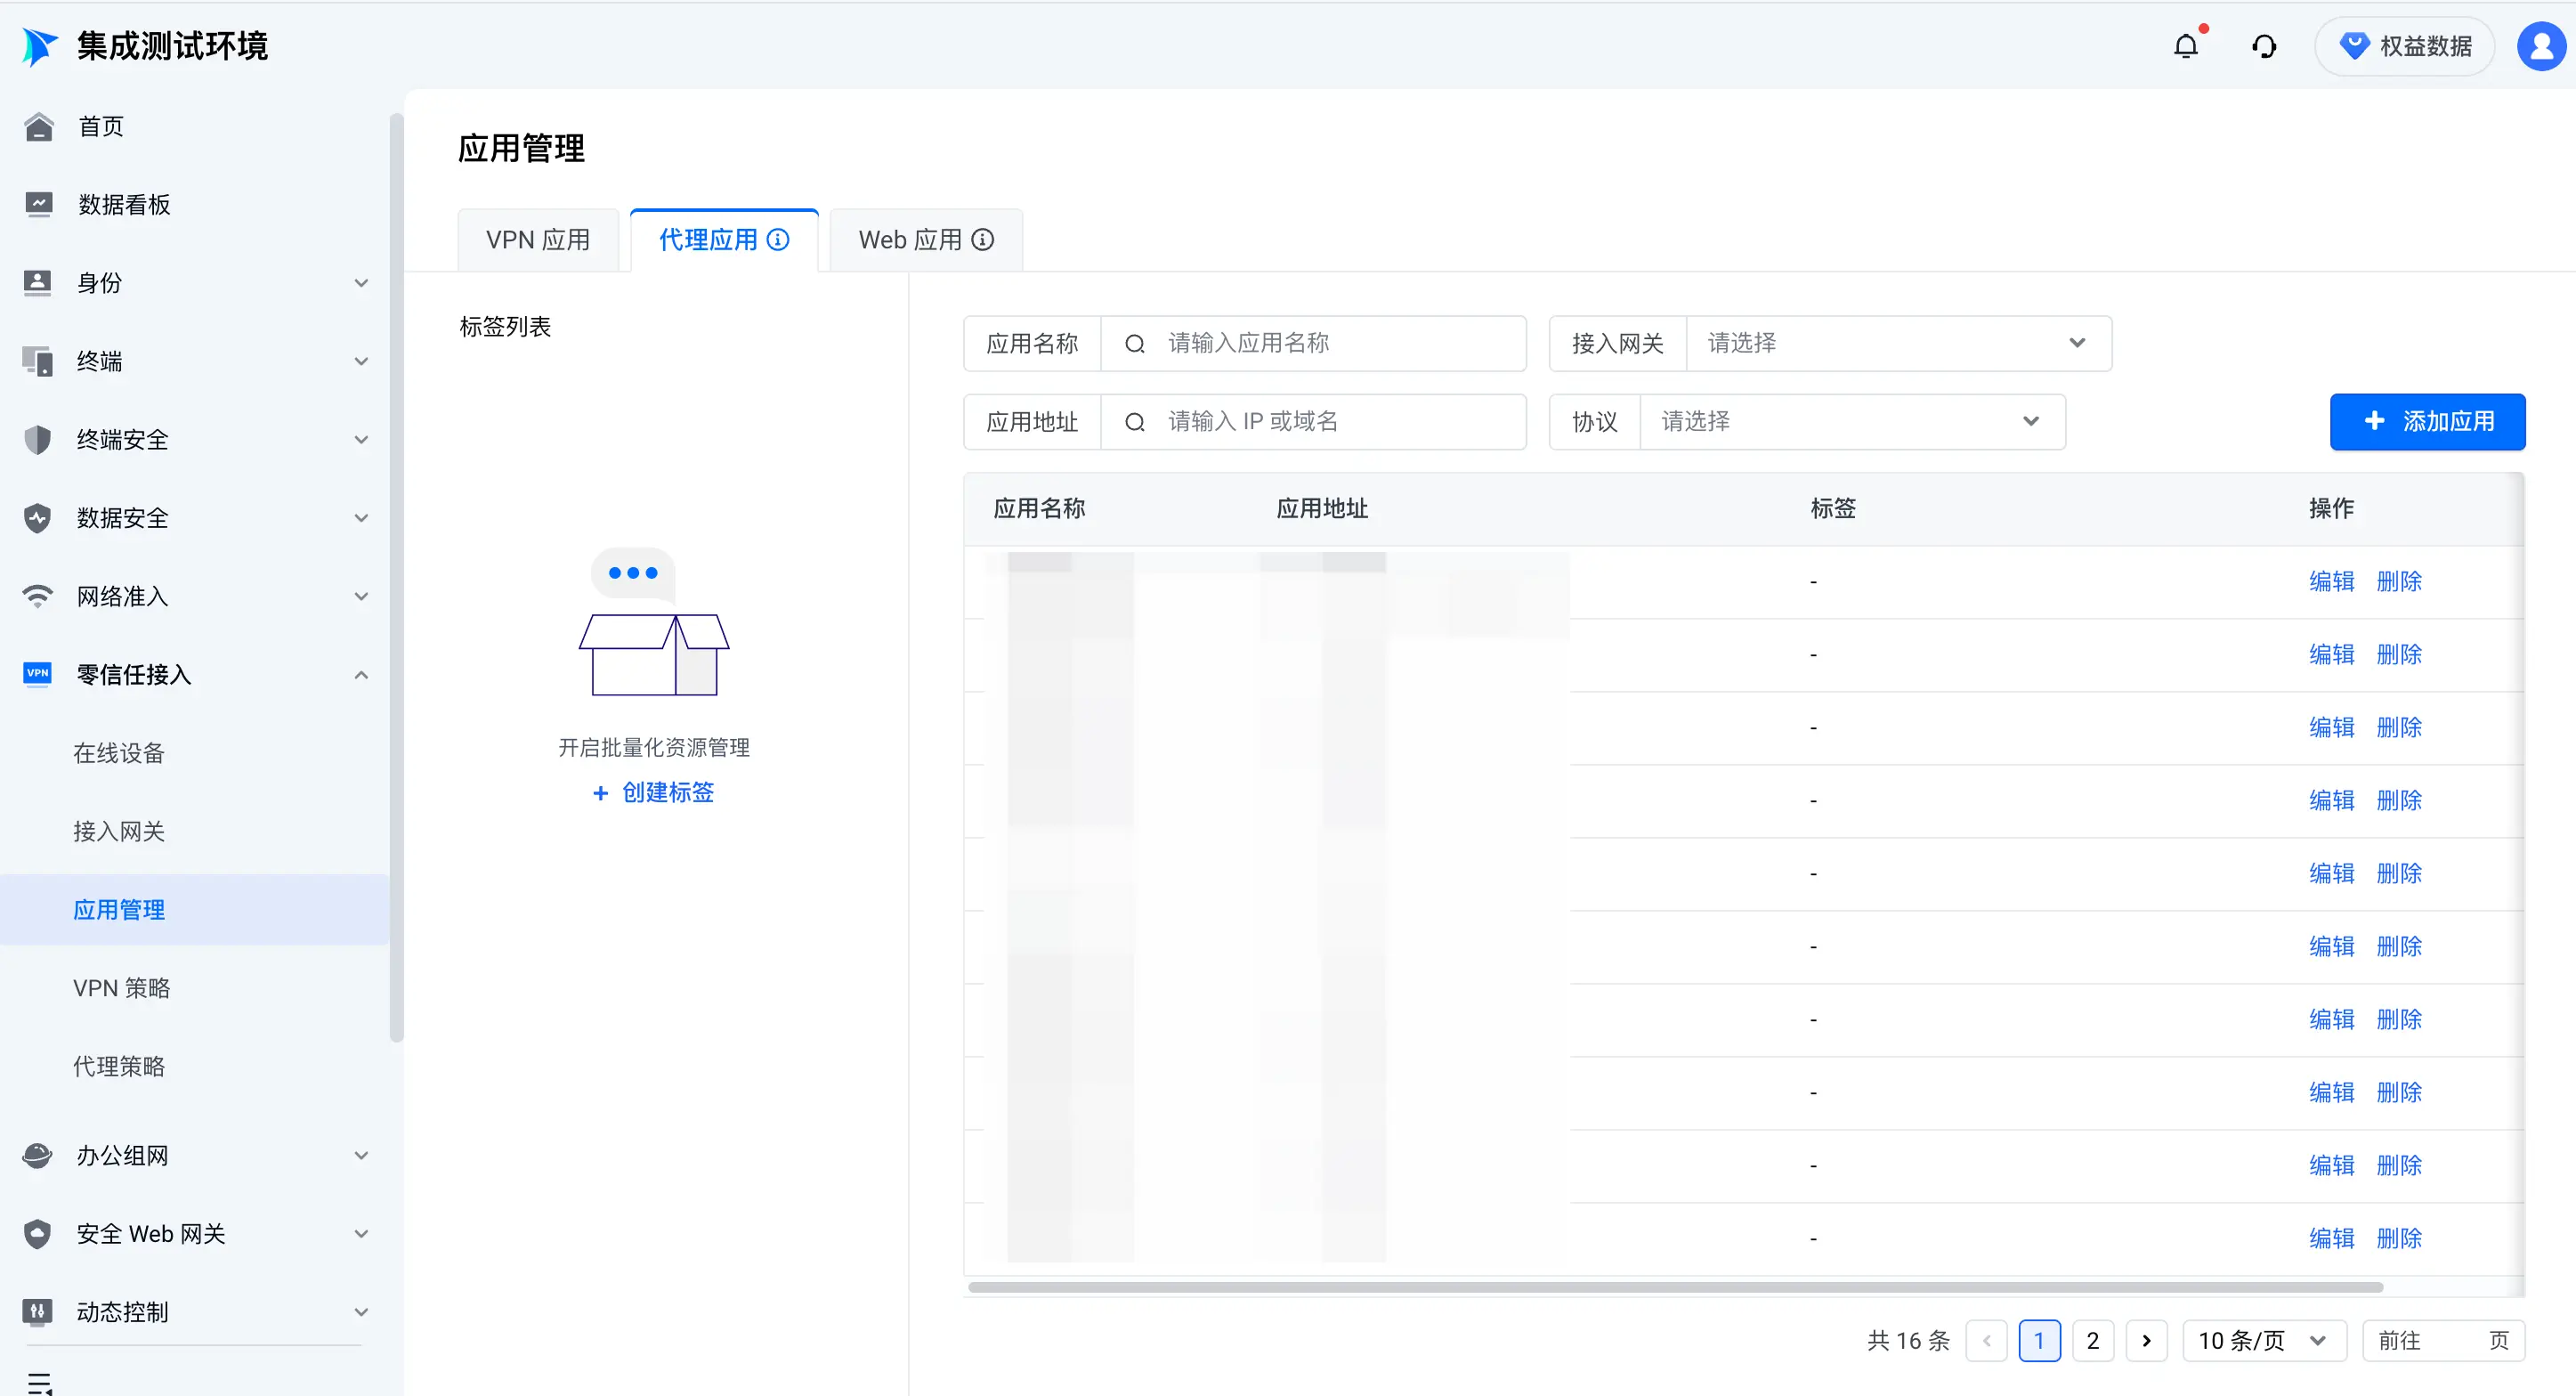Viewport: 2576px width, 1396px height.
Task: Expand the 终端安全 menu chevron
Action: [361, 440]
